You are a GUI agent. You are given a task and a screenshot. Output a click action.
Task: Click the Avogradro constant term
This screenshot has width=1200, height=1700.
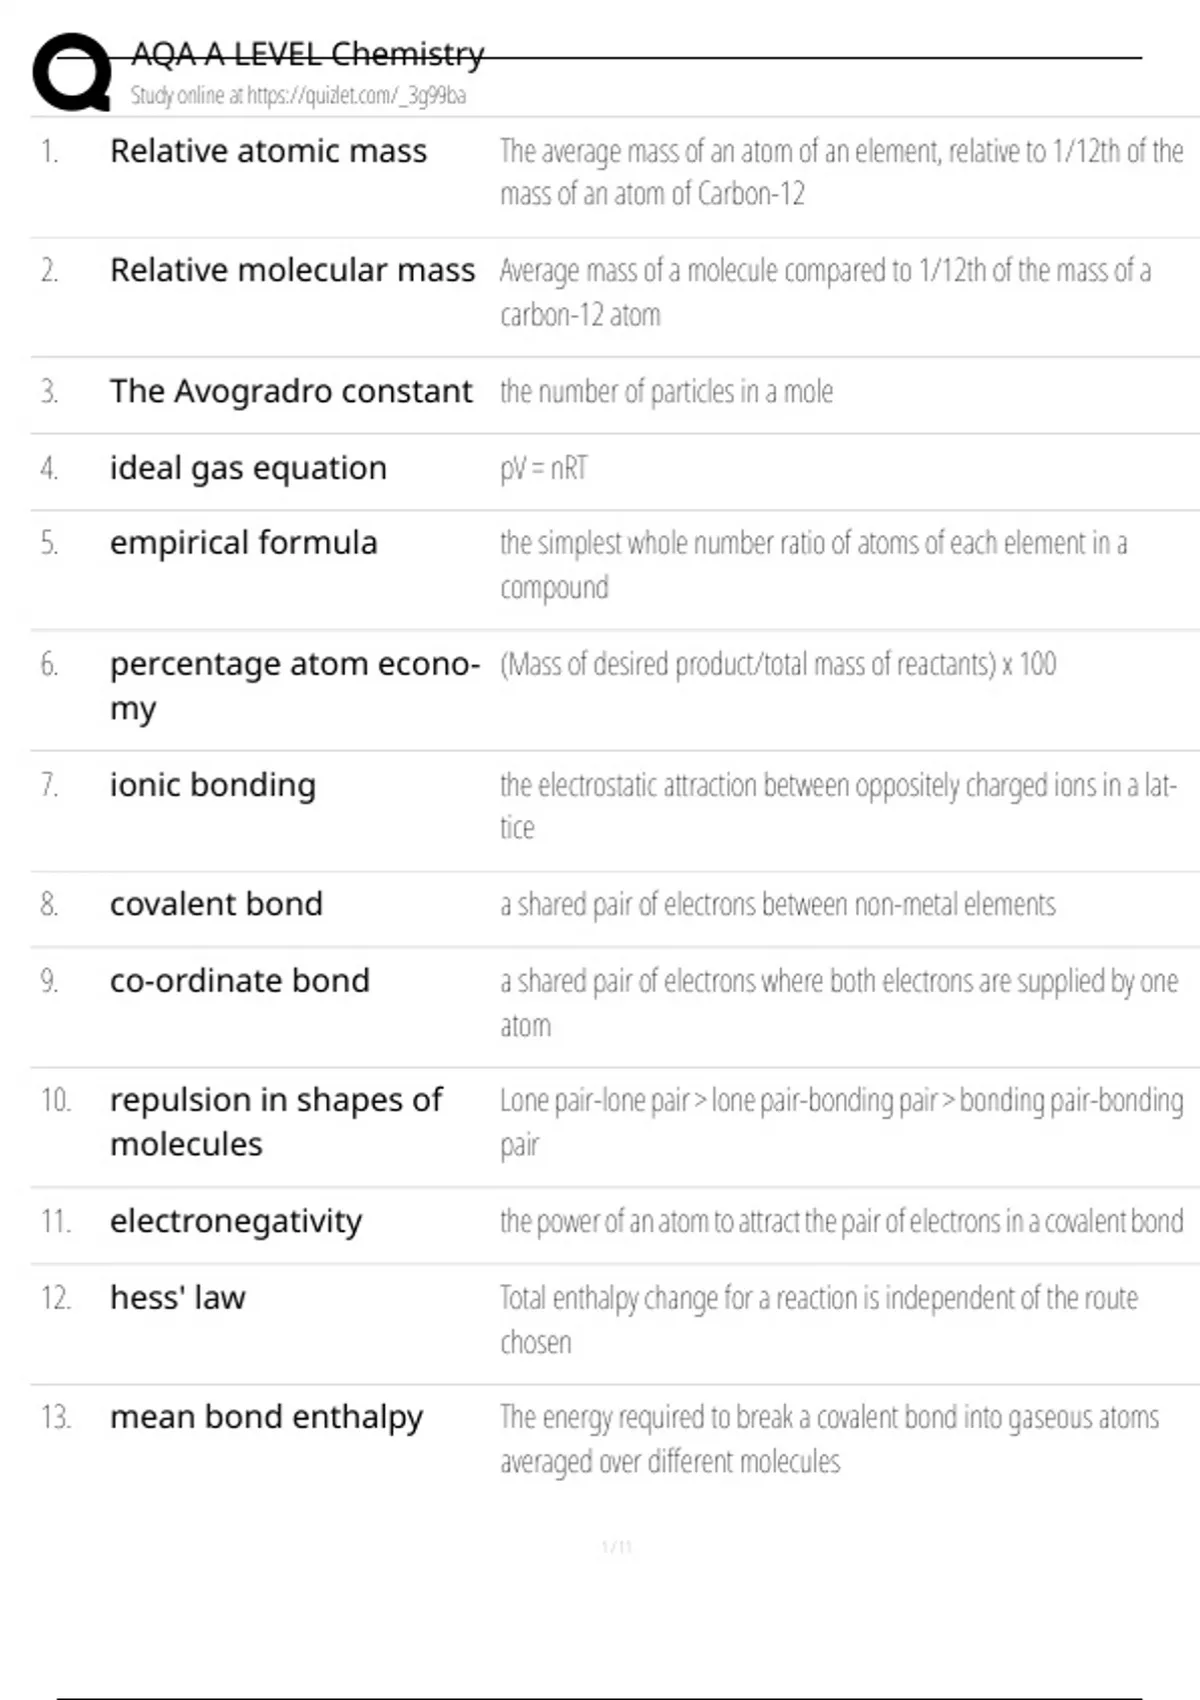click(x=290, y=391)
